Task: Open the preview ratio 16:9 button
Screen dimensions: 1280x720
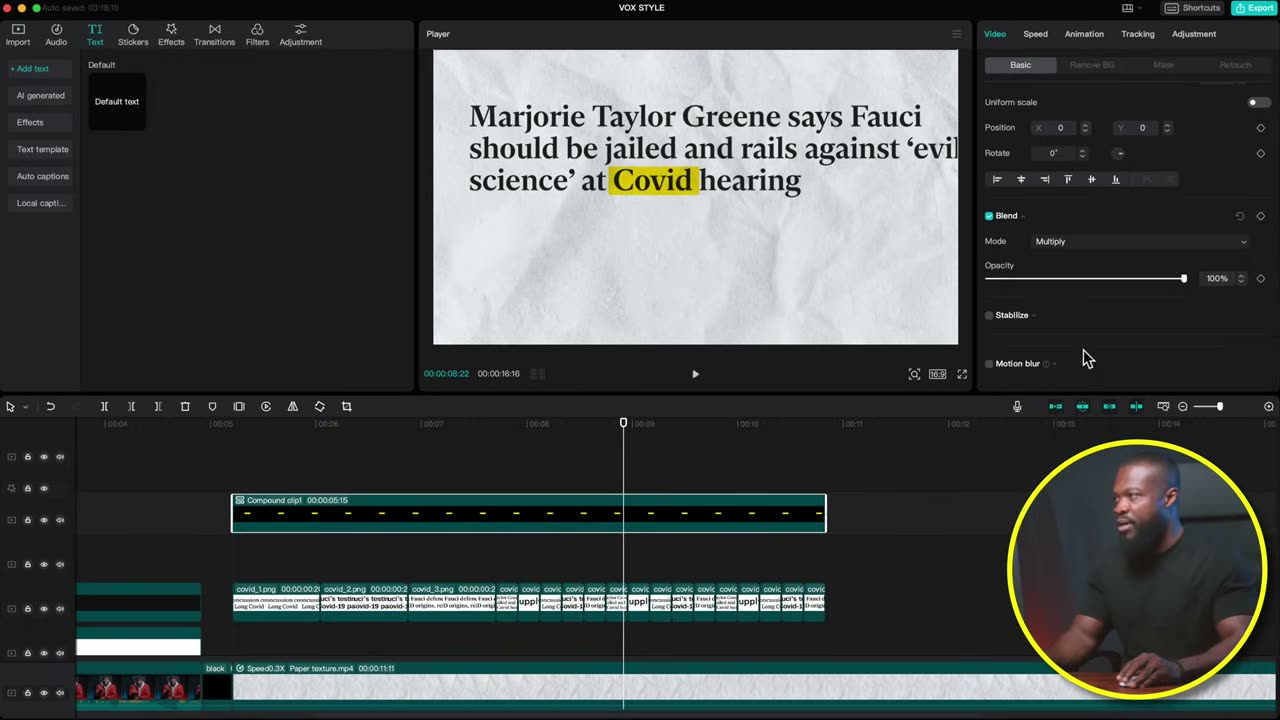Action: point(937,374)
